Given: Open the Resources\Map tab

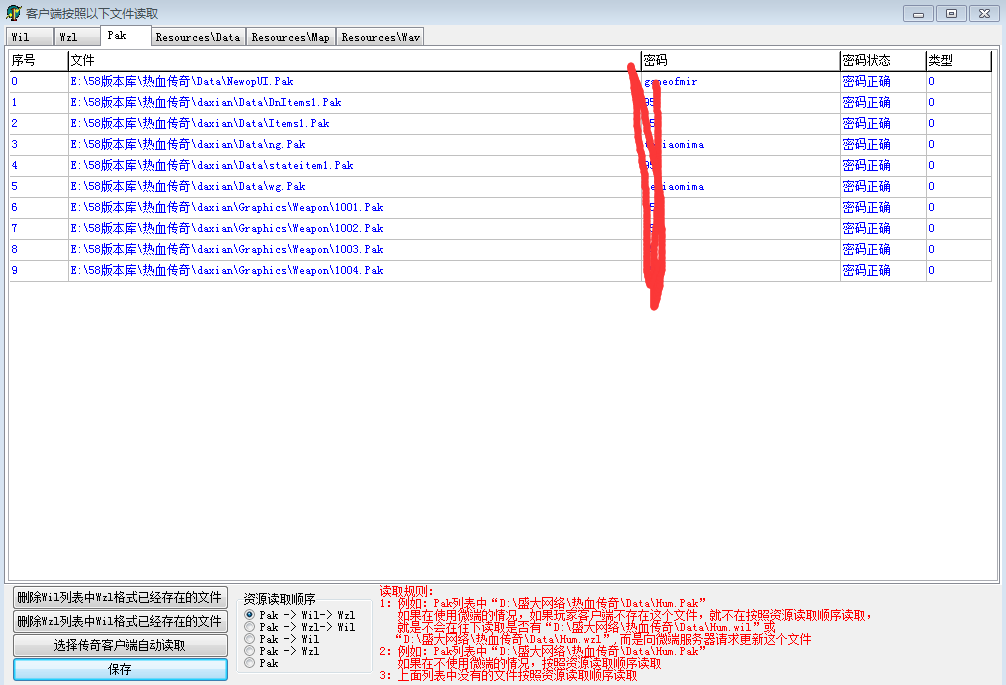Looking at the screenshot, I should (290, 37).
